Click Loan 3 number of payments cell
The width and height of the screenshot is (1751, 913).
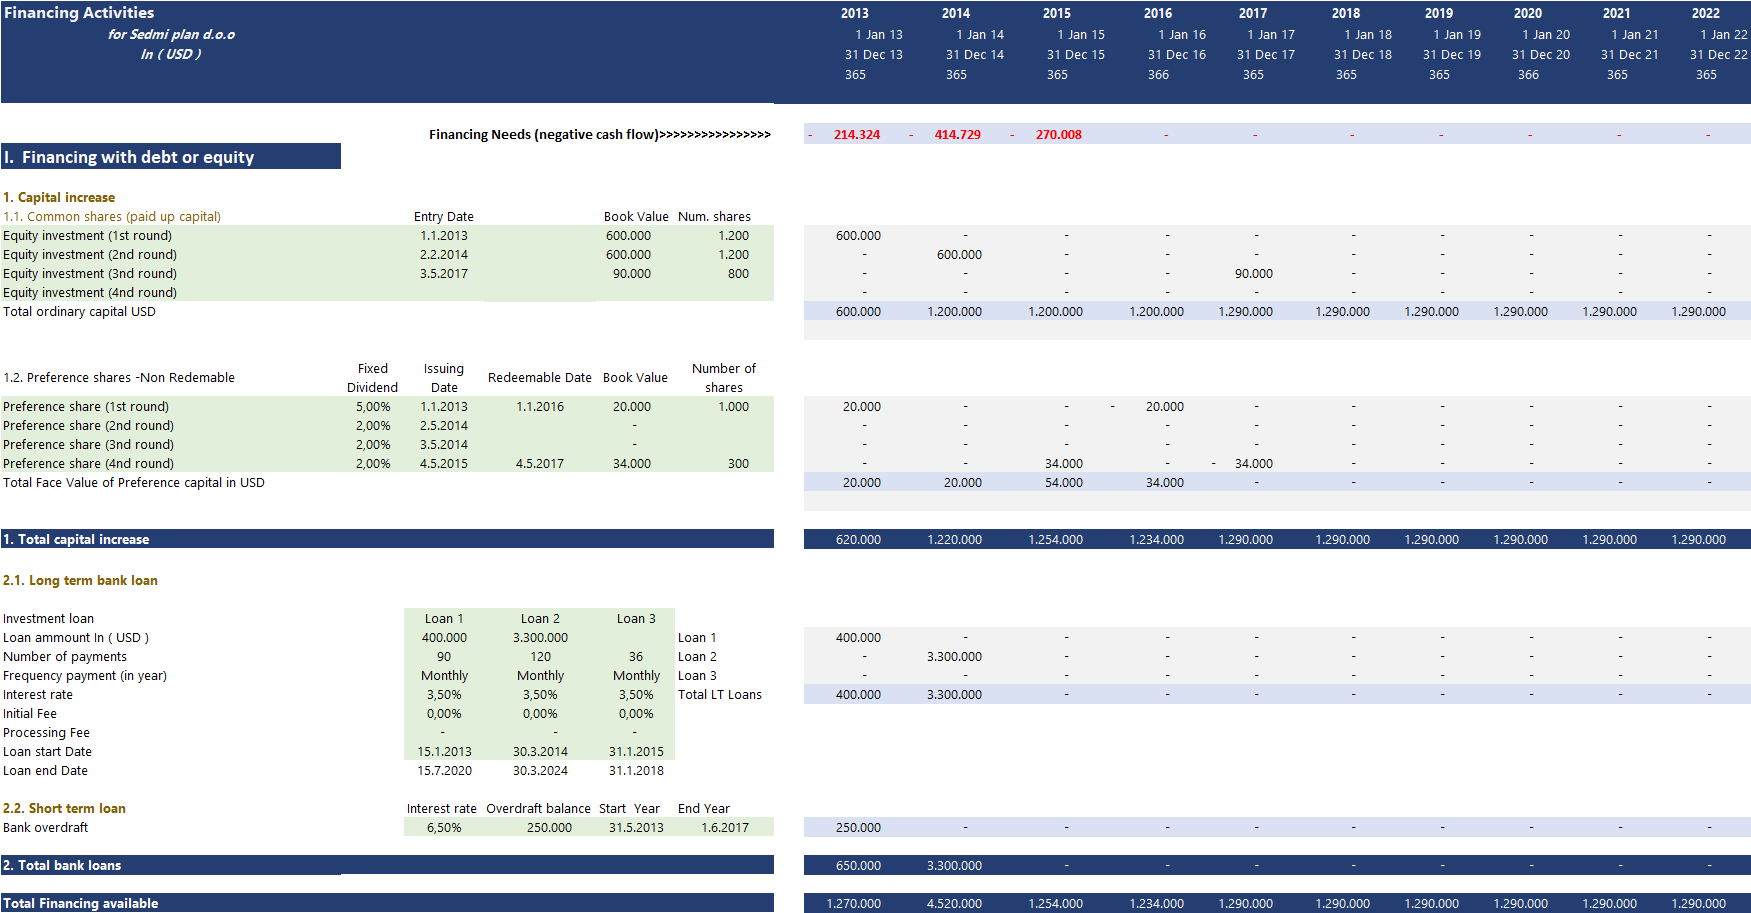[x=636, y=657]
